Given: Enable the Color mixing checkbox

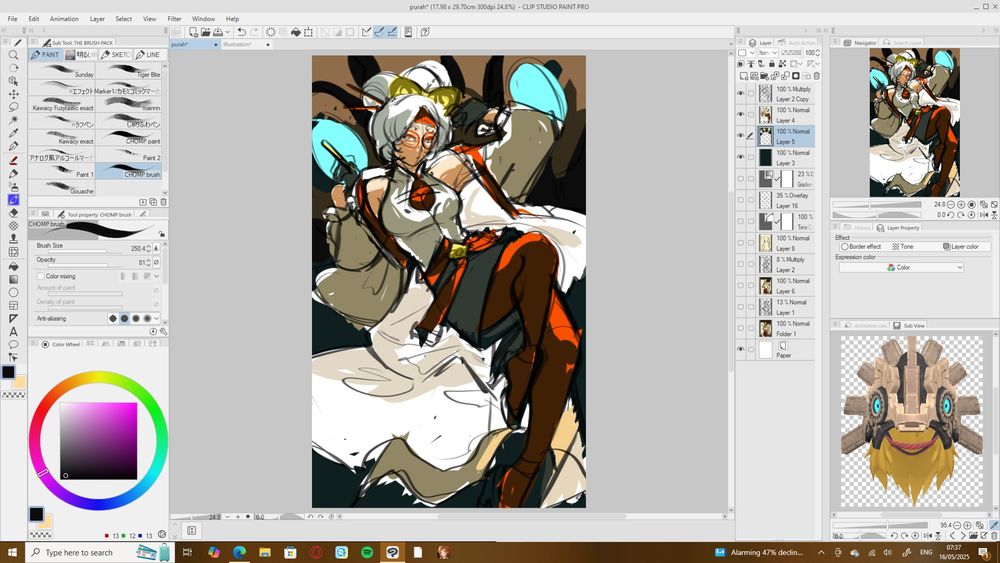Looking at the screenshot, I should [40, 276].
